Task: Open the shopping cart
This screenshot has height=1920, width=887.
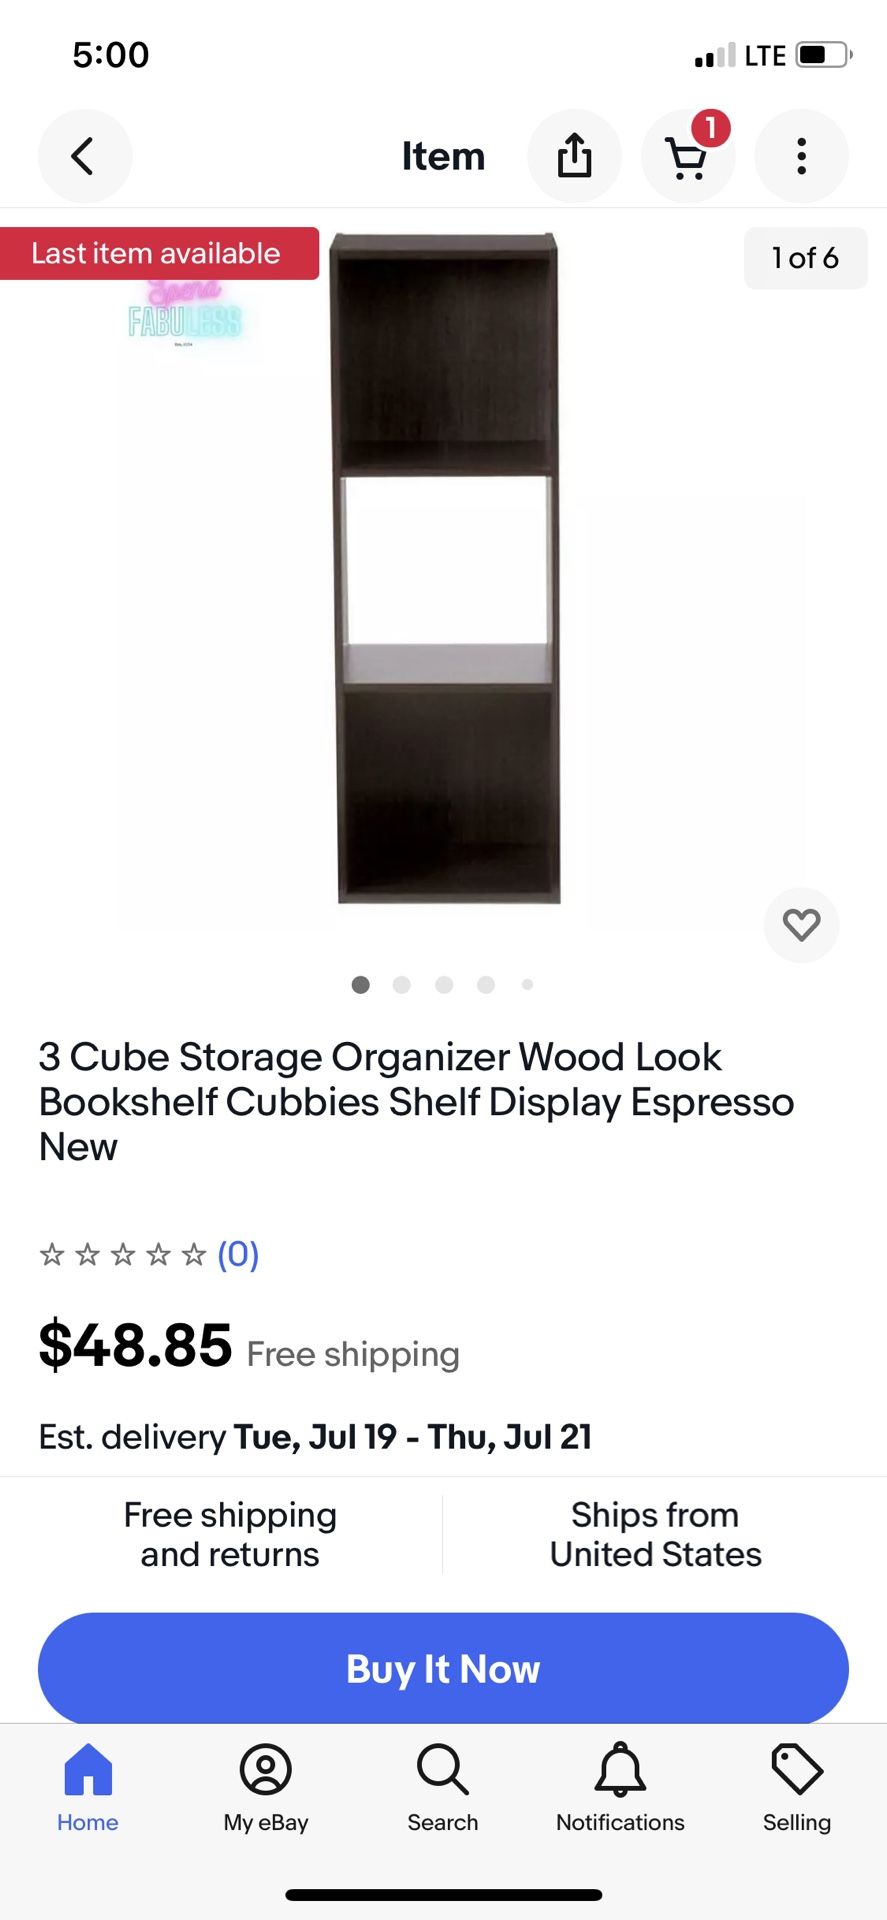Action: click(687, 157)
